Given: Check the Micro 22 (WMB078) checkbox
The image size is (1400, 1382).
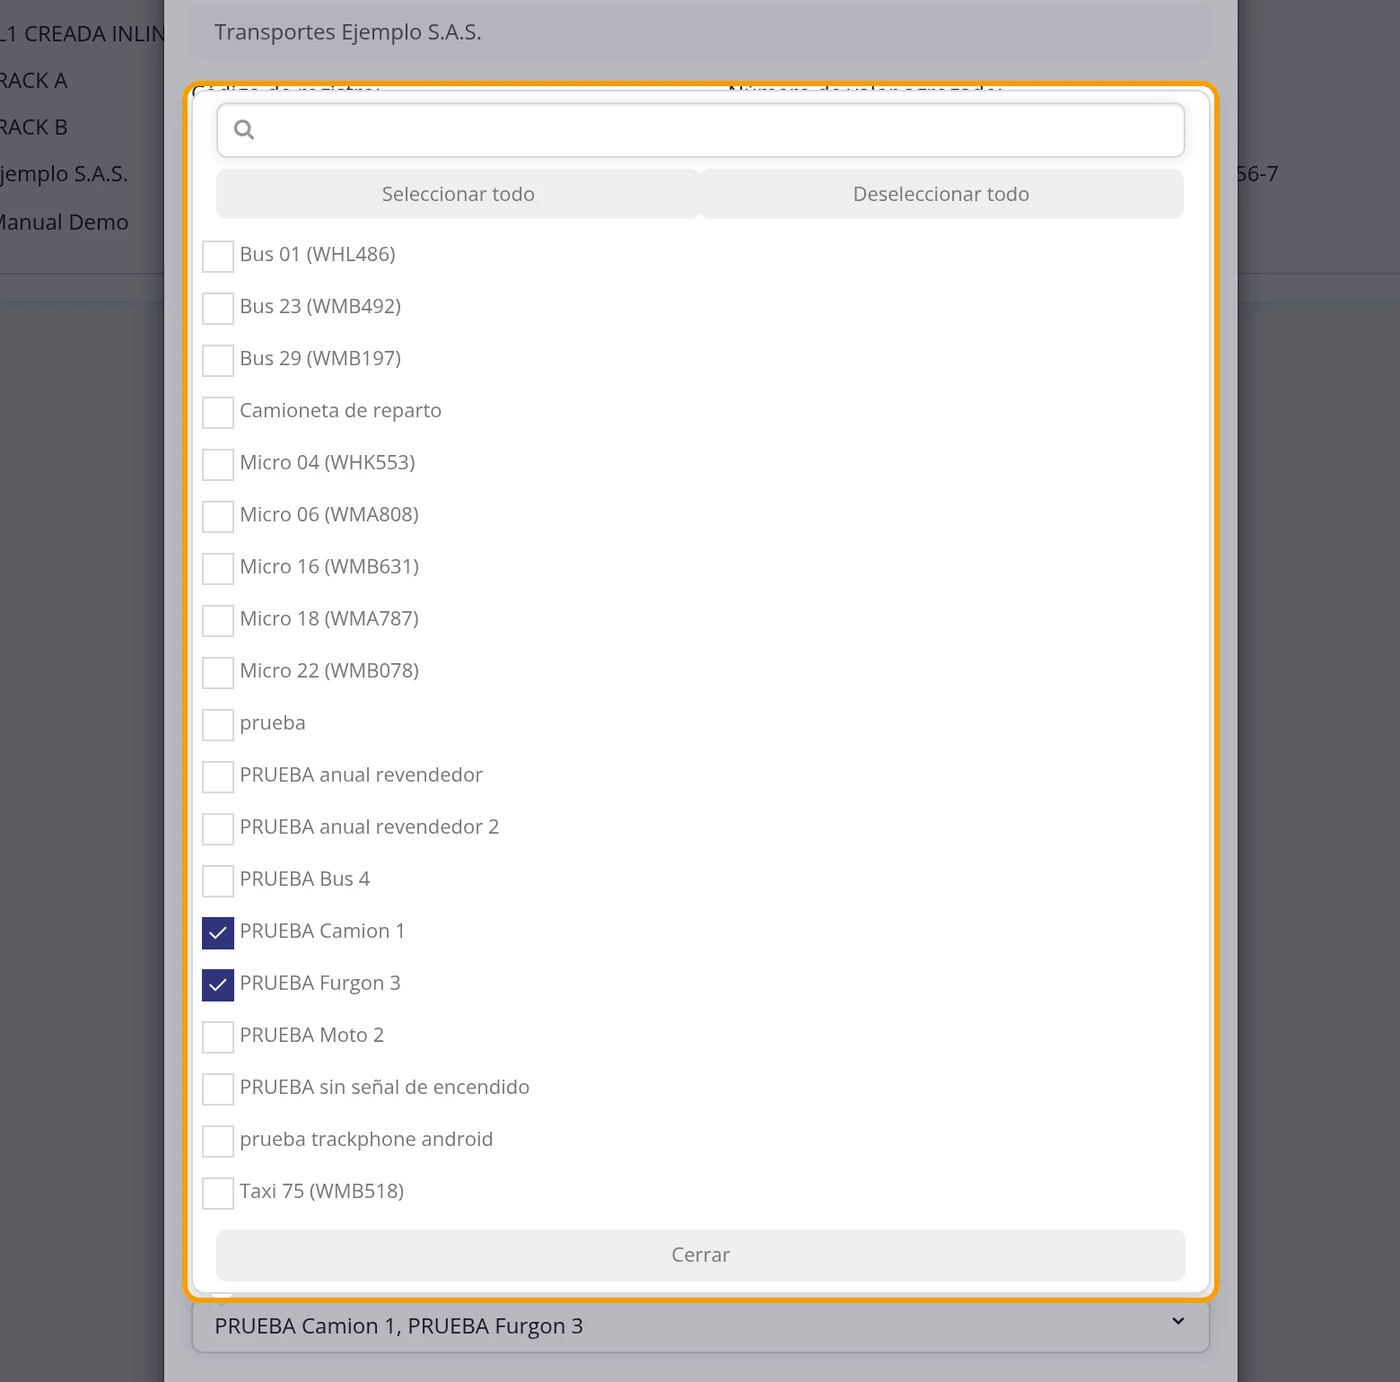Looking at the screenshot, I should tap(218, 672).
